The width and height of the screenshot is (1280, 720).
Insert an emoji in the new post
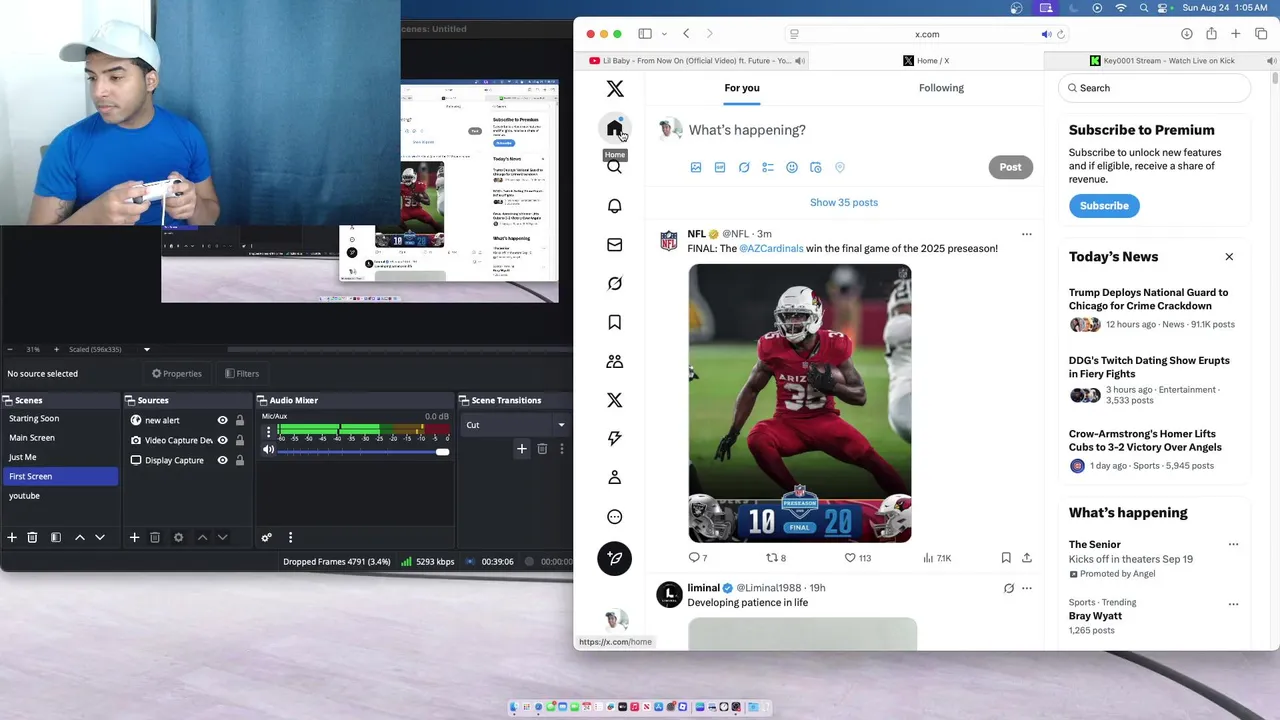(x=792, y=167)
